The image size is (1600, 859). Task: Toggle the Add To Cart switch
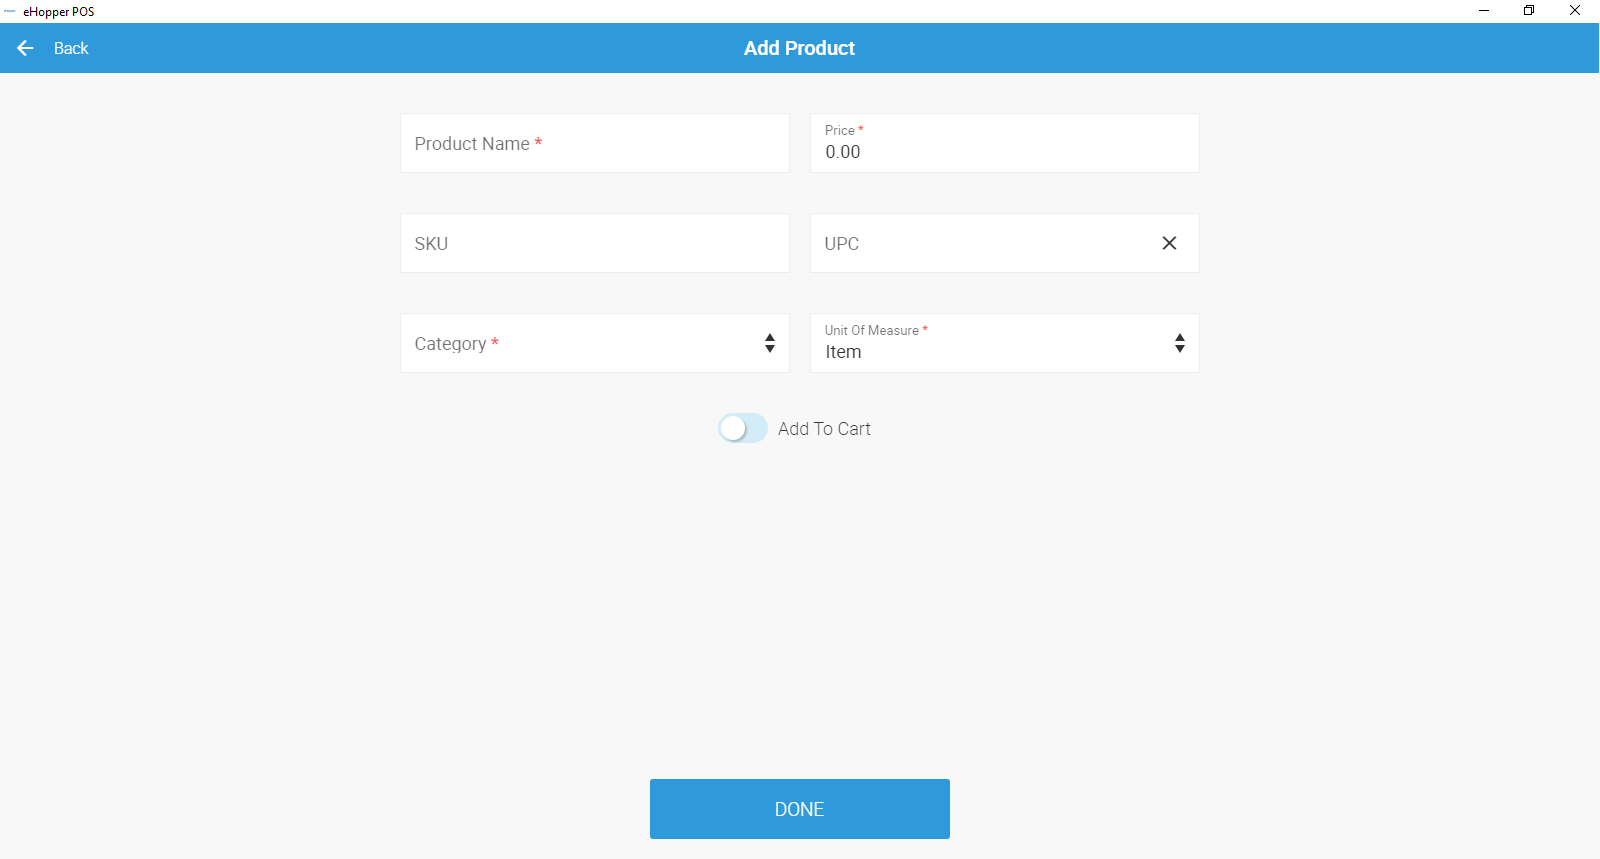[x=743, y=428]
